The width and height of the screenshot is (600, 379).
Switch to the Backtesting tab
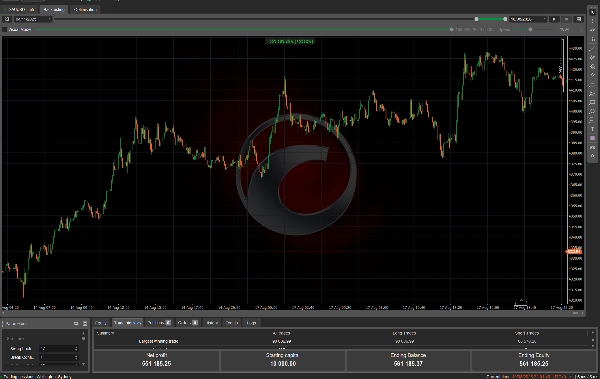pyautogui.click(x=53, y=9)
